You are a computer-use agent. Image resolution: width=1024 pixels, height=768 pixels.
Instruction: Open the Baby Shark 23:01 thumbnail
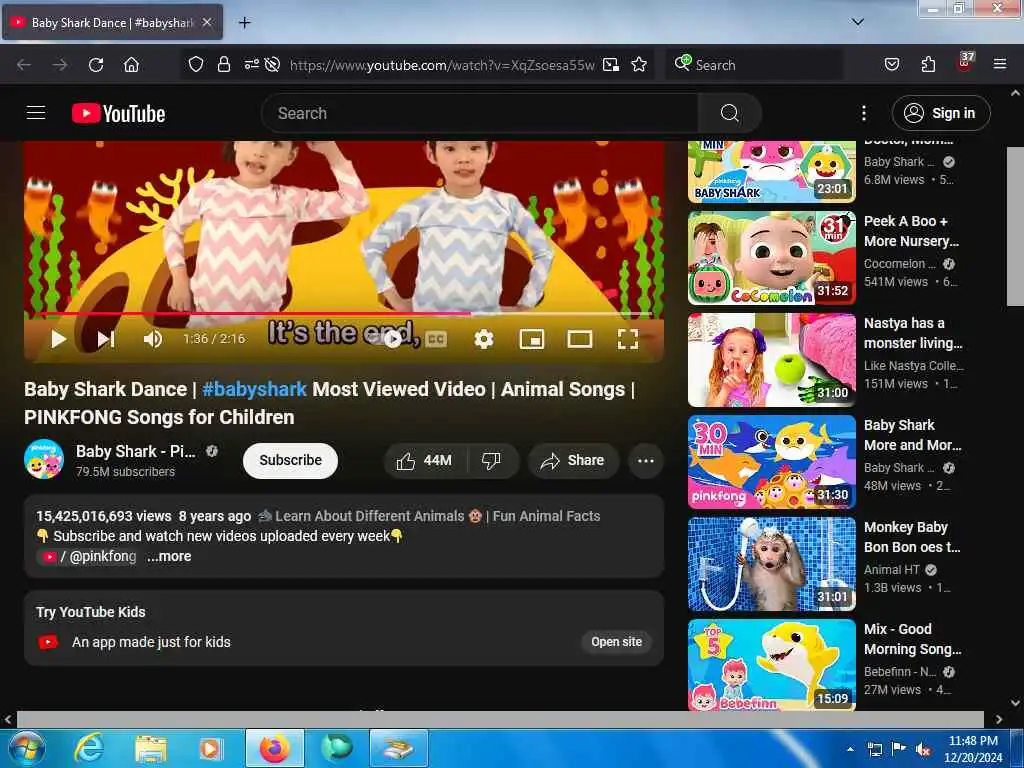772,172
